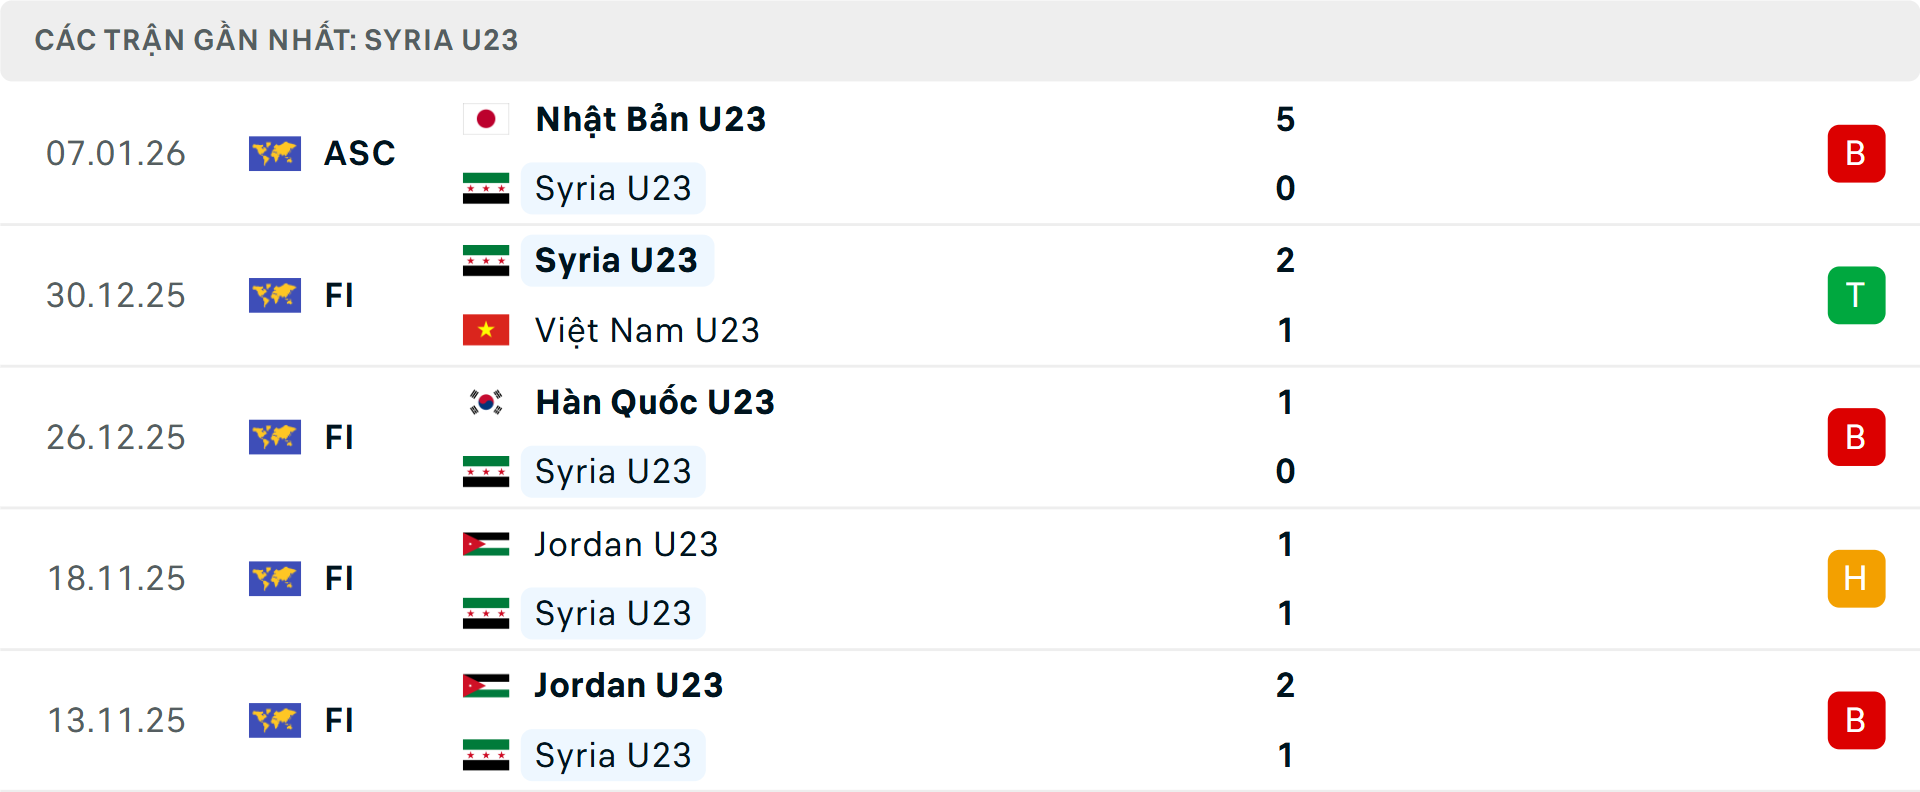The width and height of the screenshot is (1920, 792).
Task: Click the section header Các trận gần nhất
Action: pyautogui.click(x=277, y=40)
